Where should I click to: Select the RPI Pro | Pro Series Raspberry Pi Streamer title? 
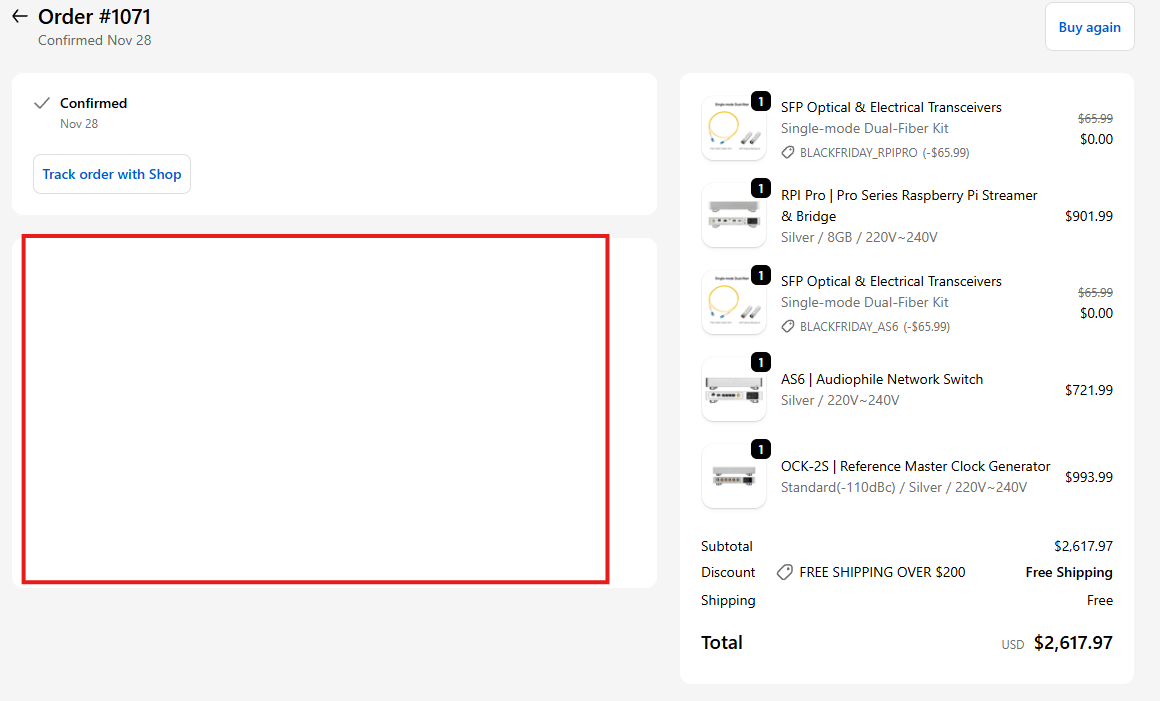point(909,206)
